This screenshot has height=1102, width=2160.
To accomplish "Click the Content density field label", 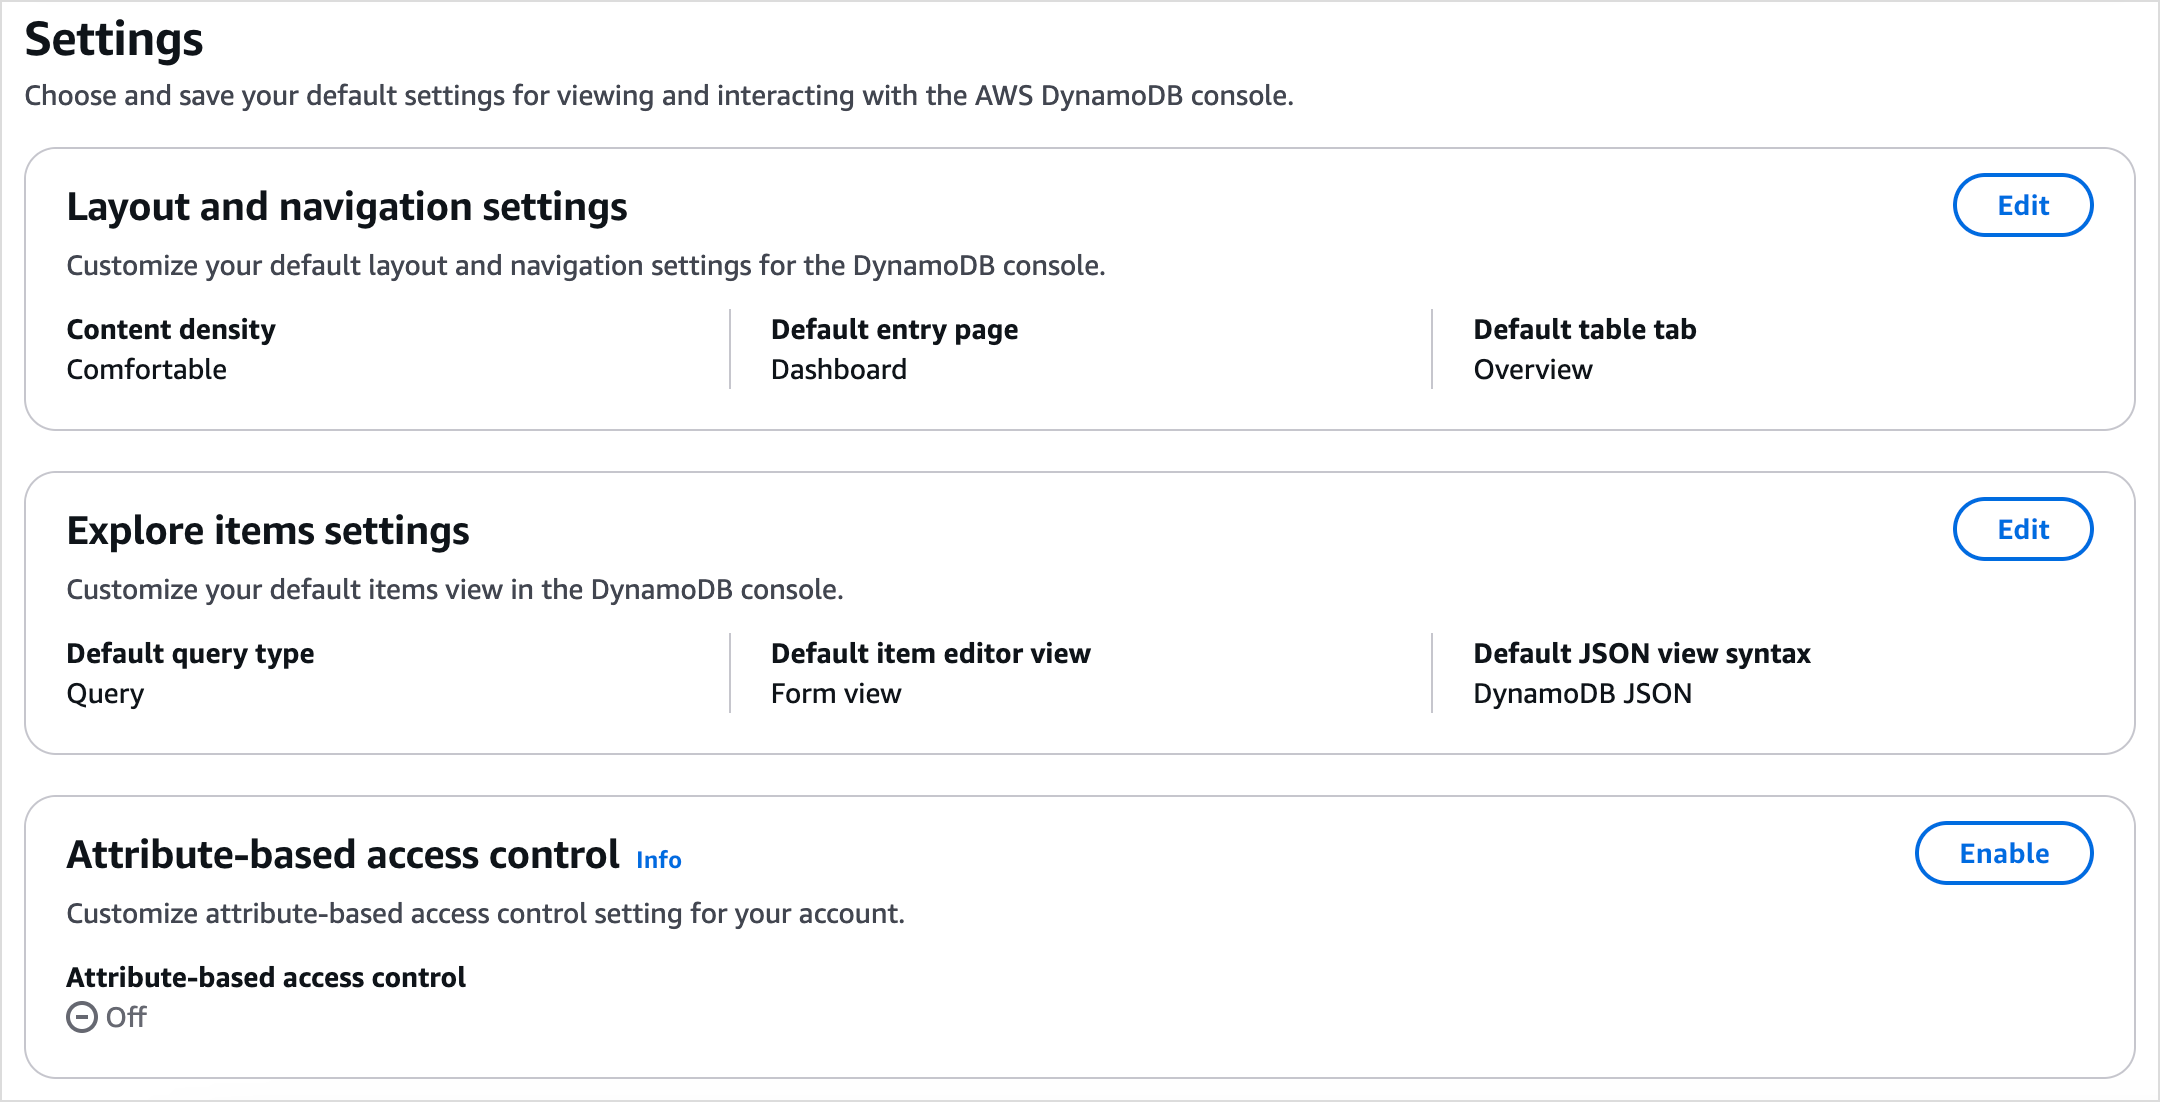I will coord(170,329).
